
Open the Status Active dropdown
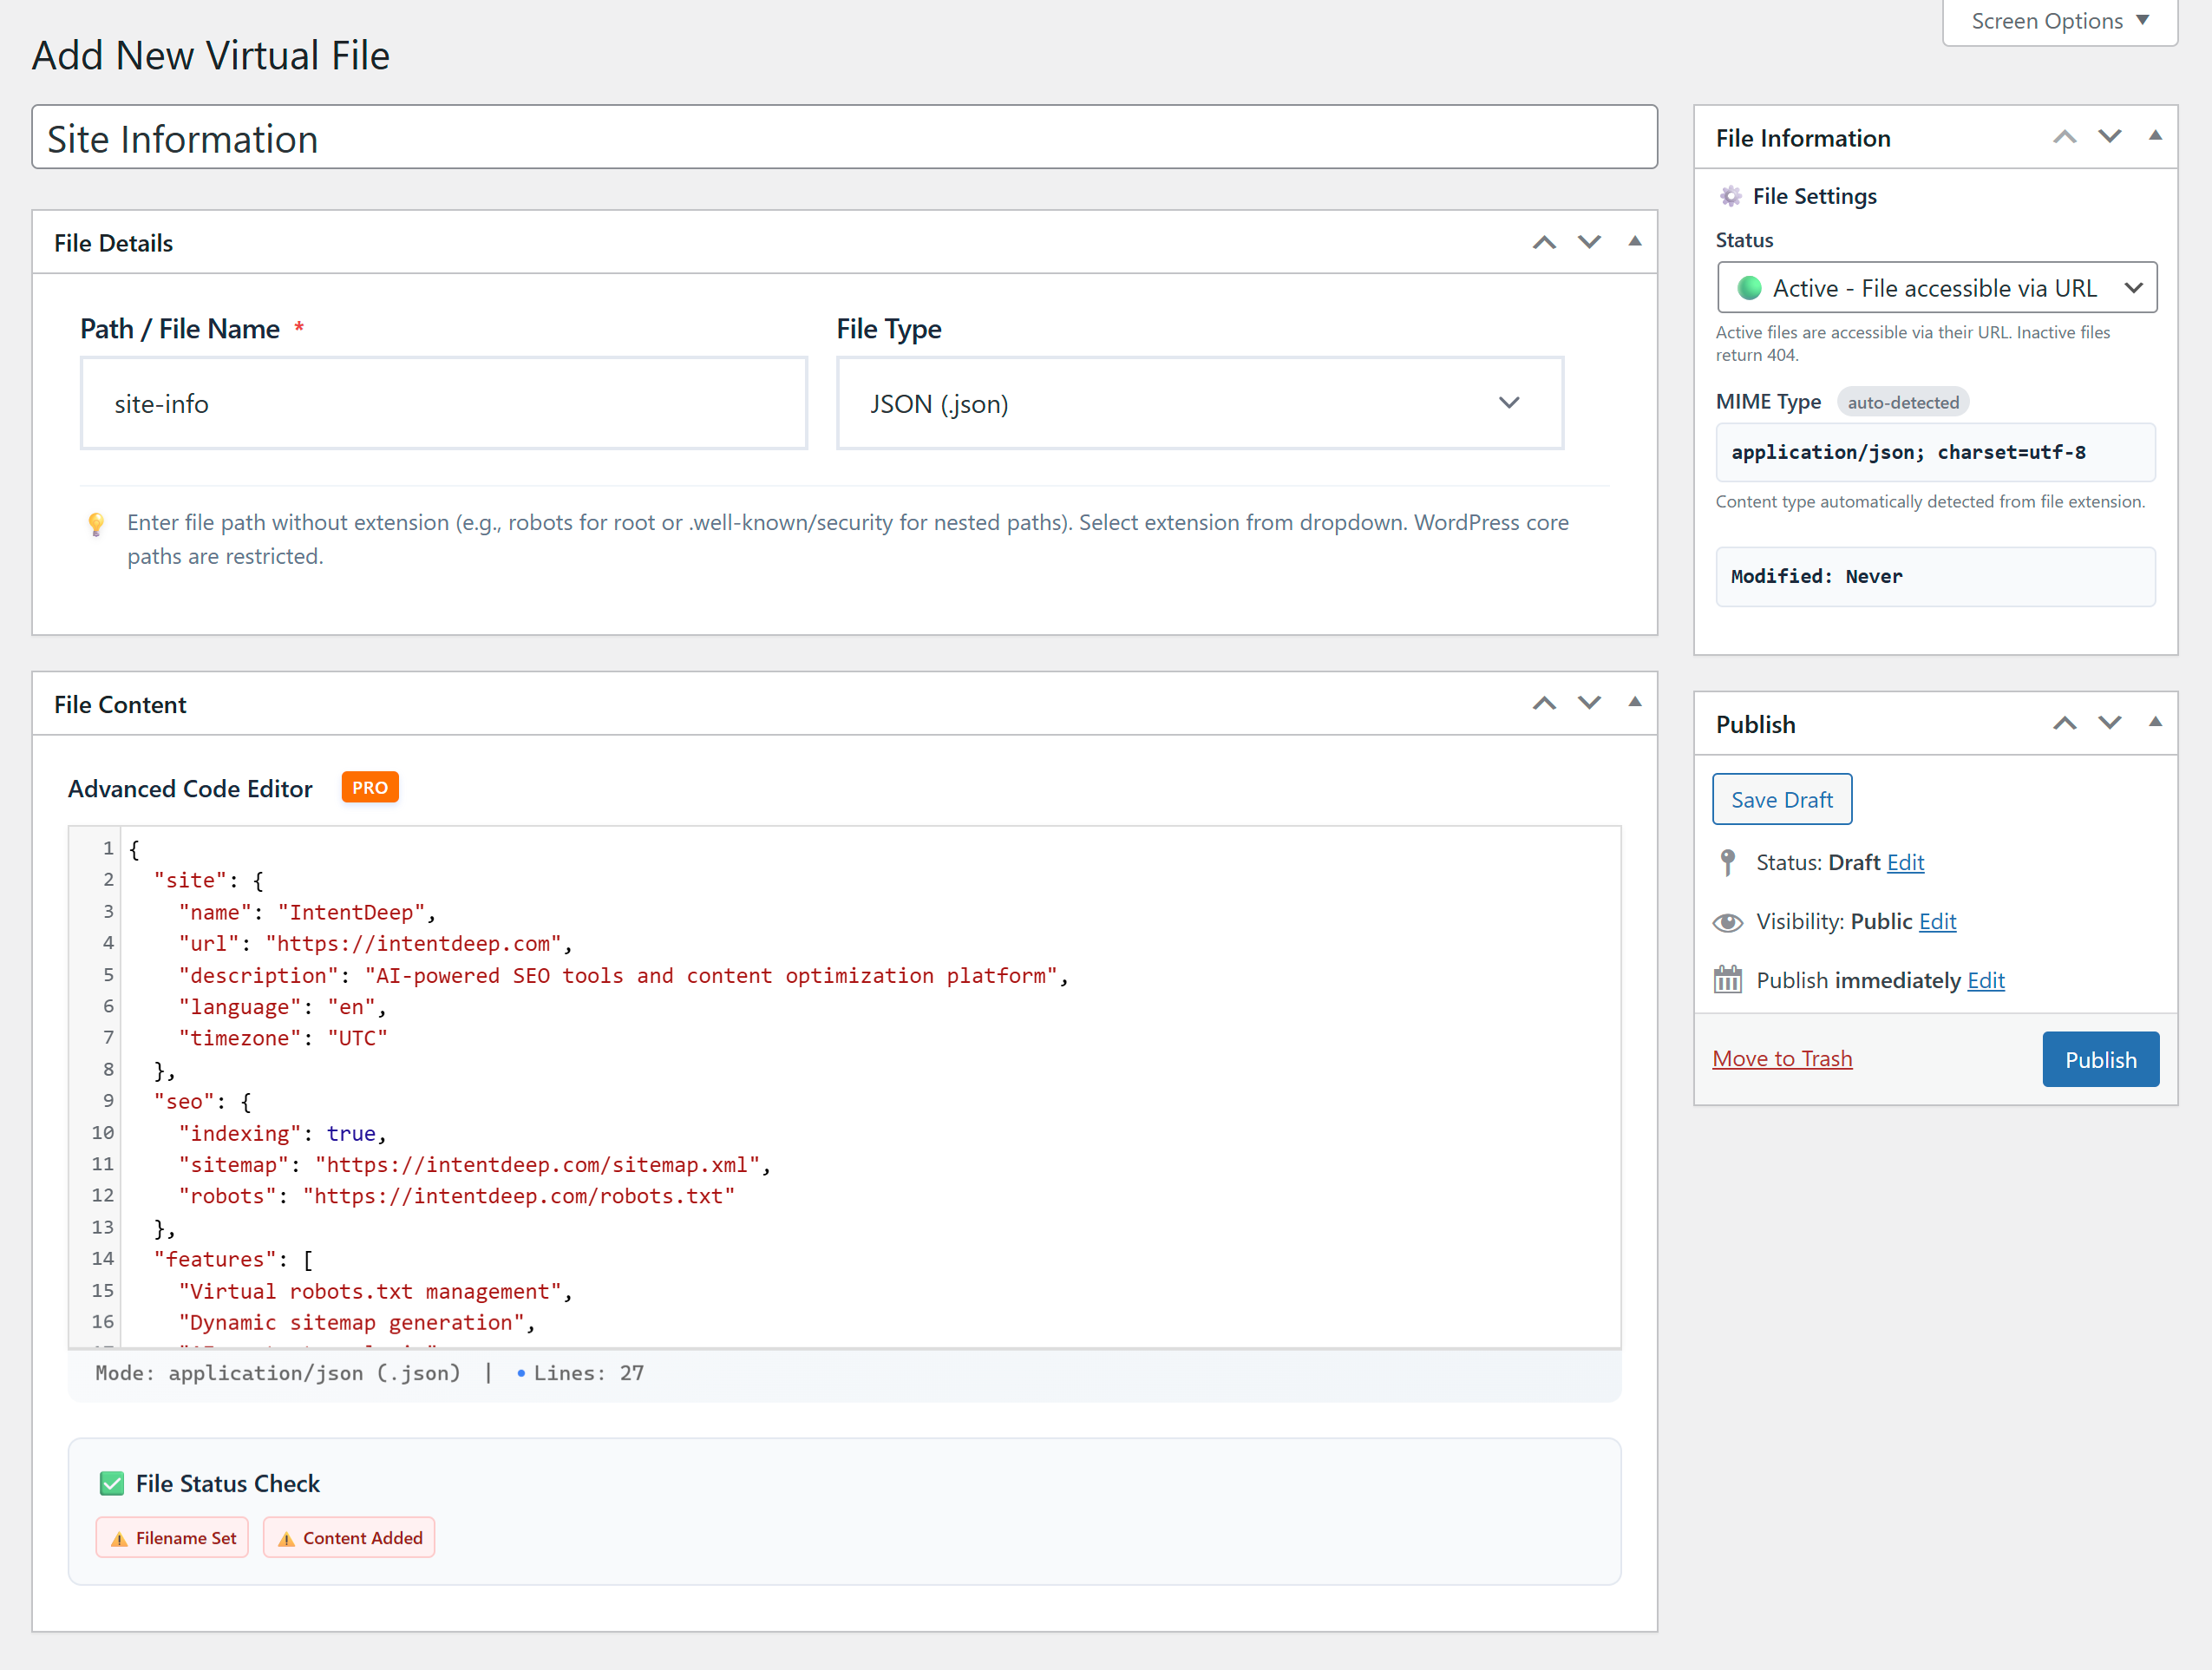[1936, 288]
